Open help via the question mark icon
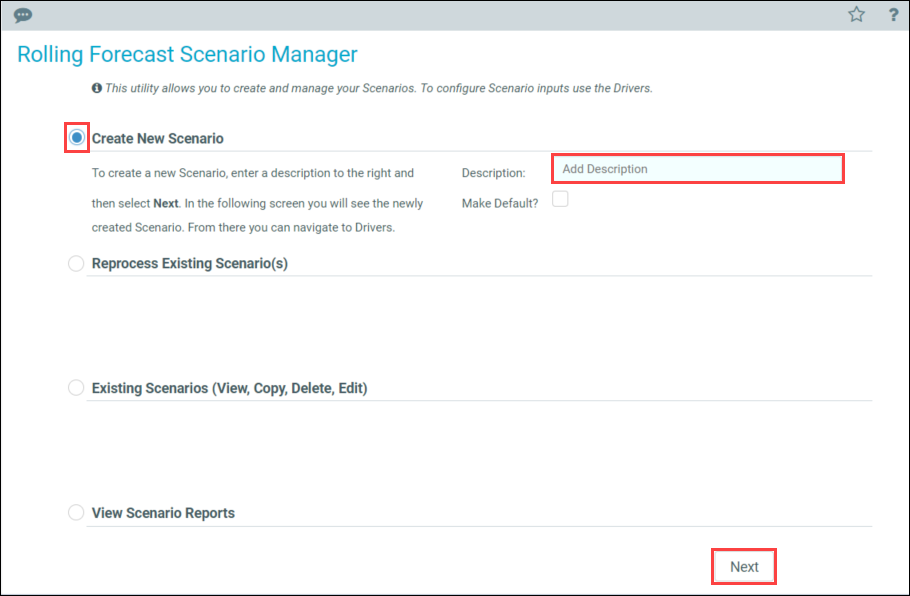 pos(894,15)
